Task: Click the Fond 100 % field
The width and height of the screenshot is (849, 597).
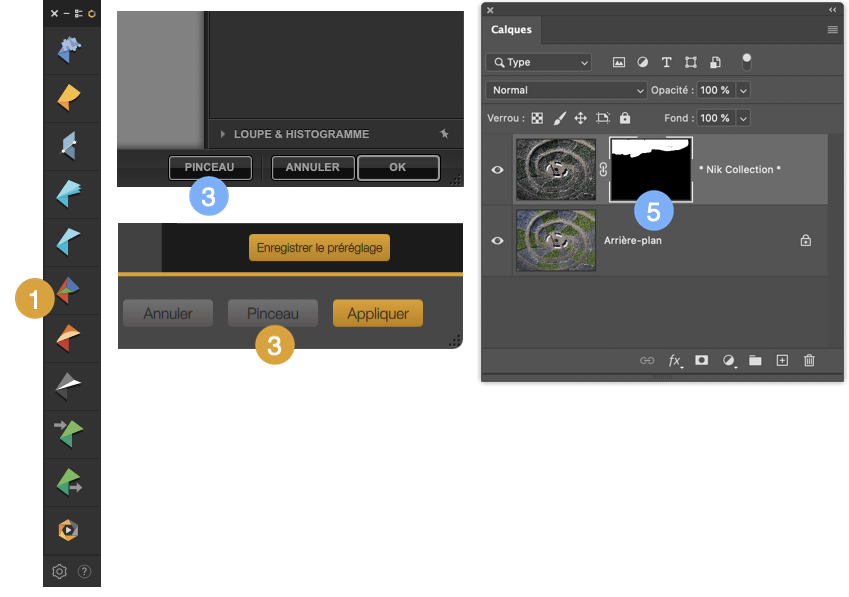Action: point(715,119)
